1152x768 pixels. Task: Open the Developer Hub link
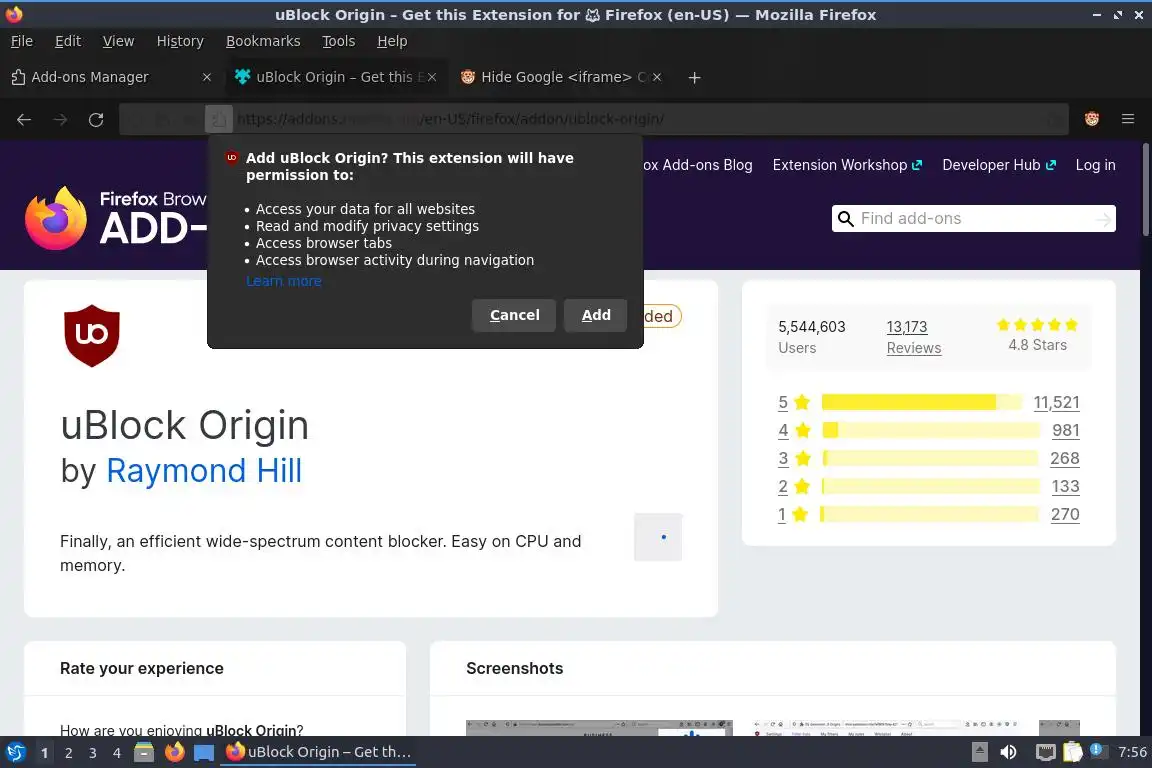pos(999,165)
